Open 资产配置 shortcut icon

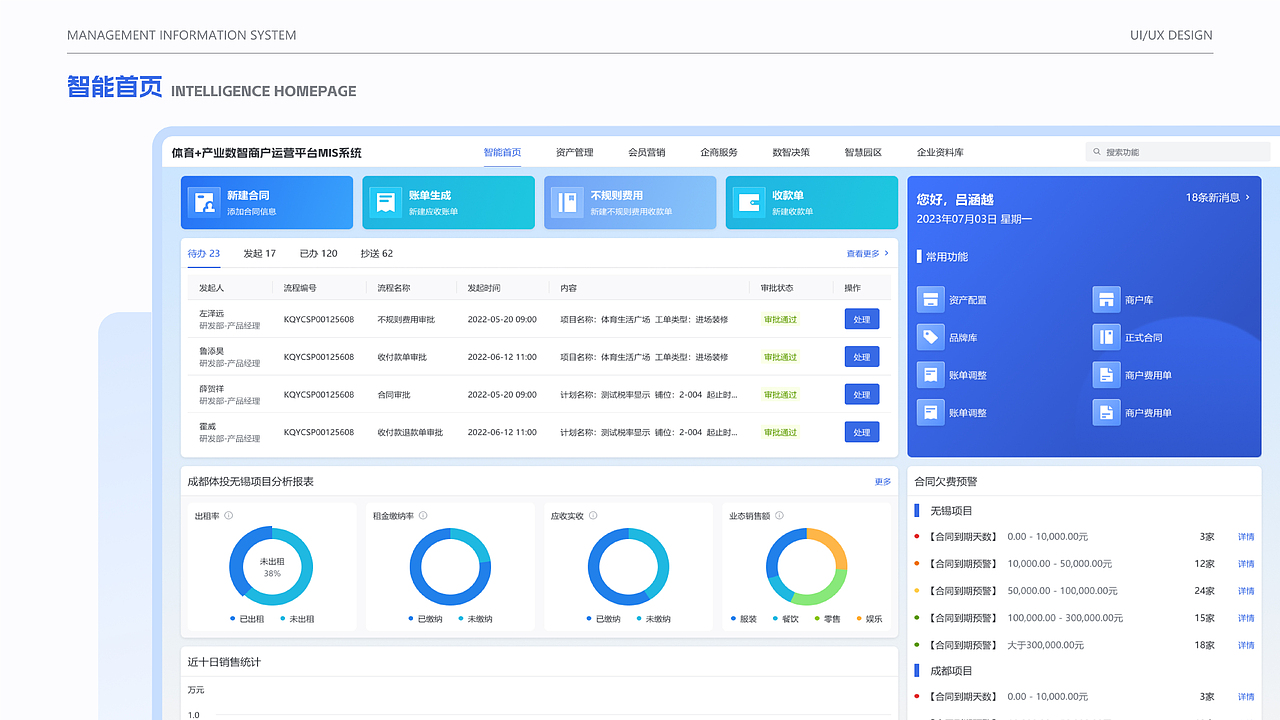(931, 300)
